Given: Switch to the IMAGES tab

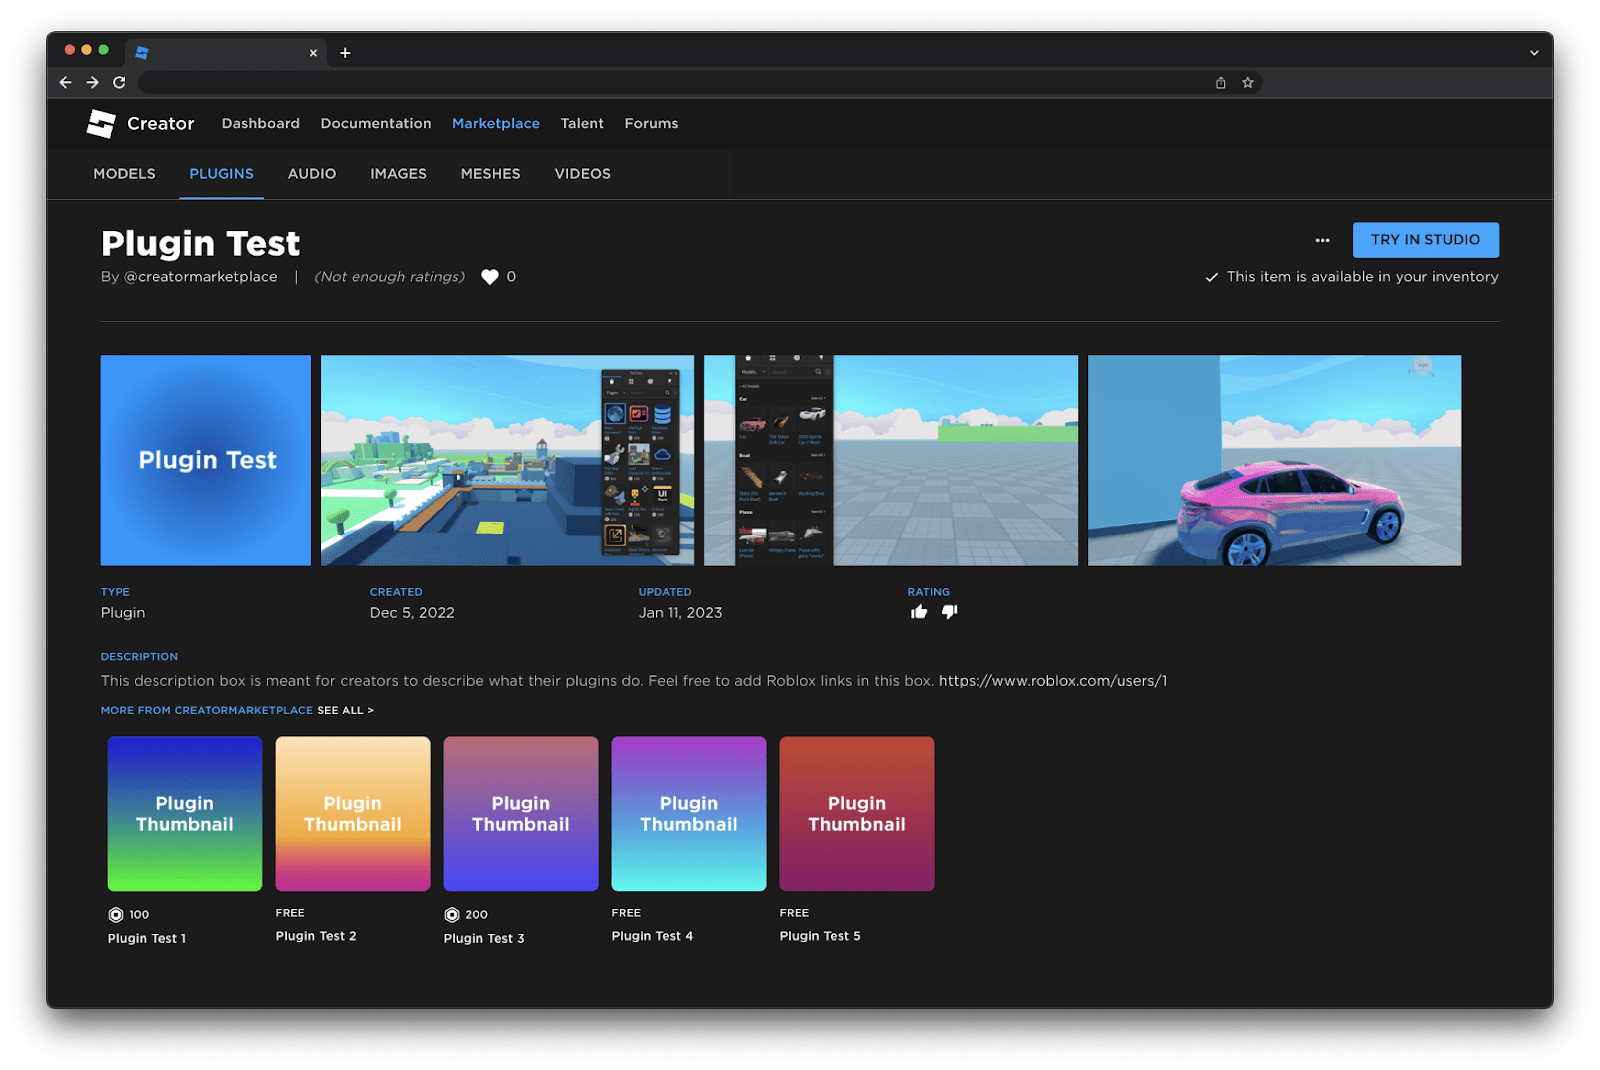Looking at the screenshot, I should [x=398, y=174].
